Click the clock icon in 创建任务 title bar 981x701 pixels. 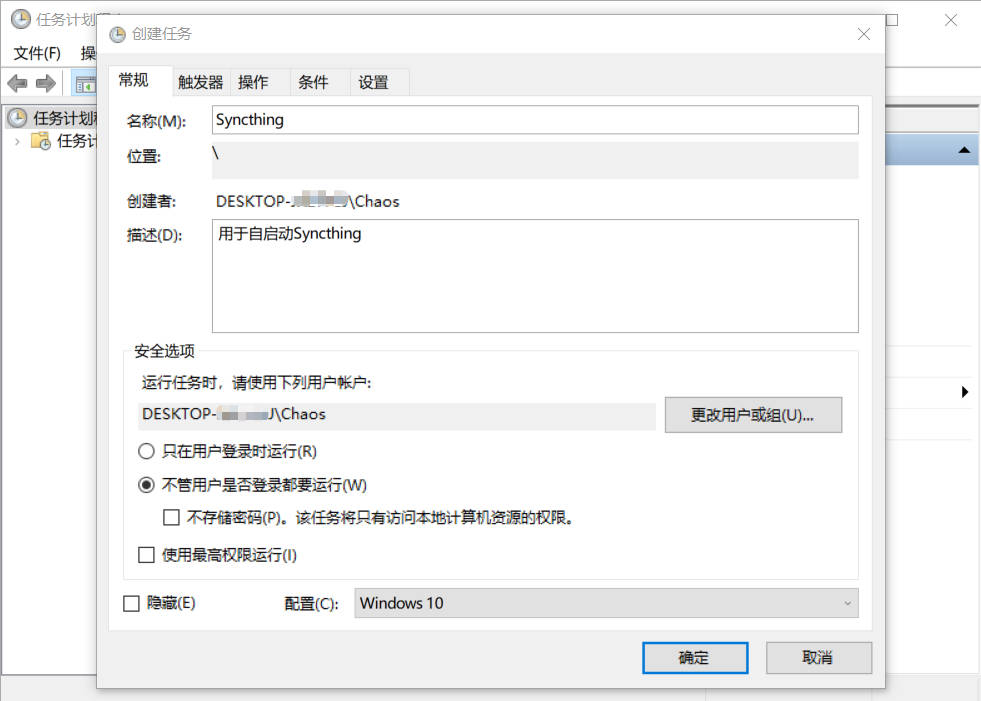coord(117,34)
